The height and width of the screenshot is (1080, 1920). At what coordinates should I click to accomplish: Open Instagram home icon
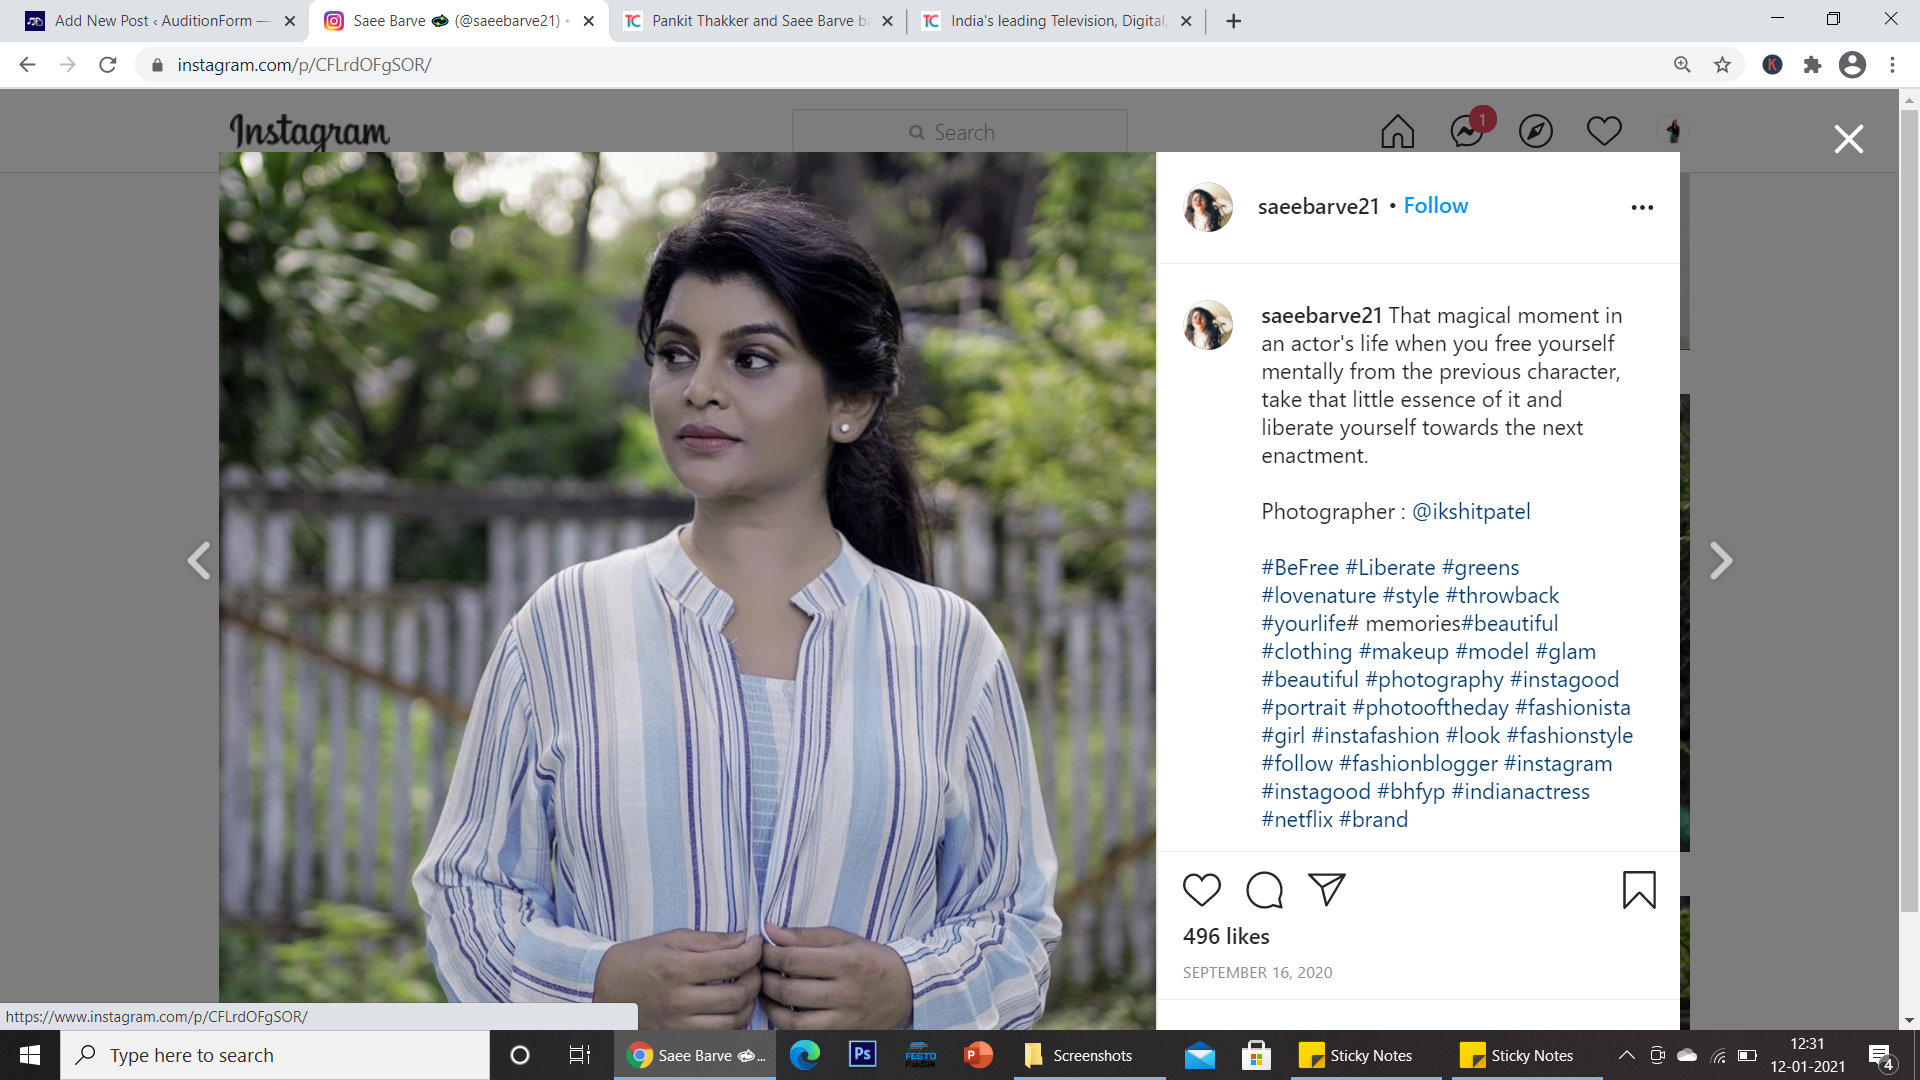coord(1397,131)
